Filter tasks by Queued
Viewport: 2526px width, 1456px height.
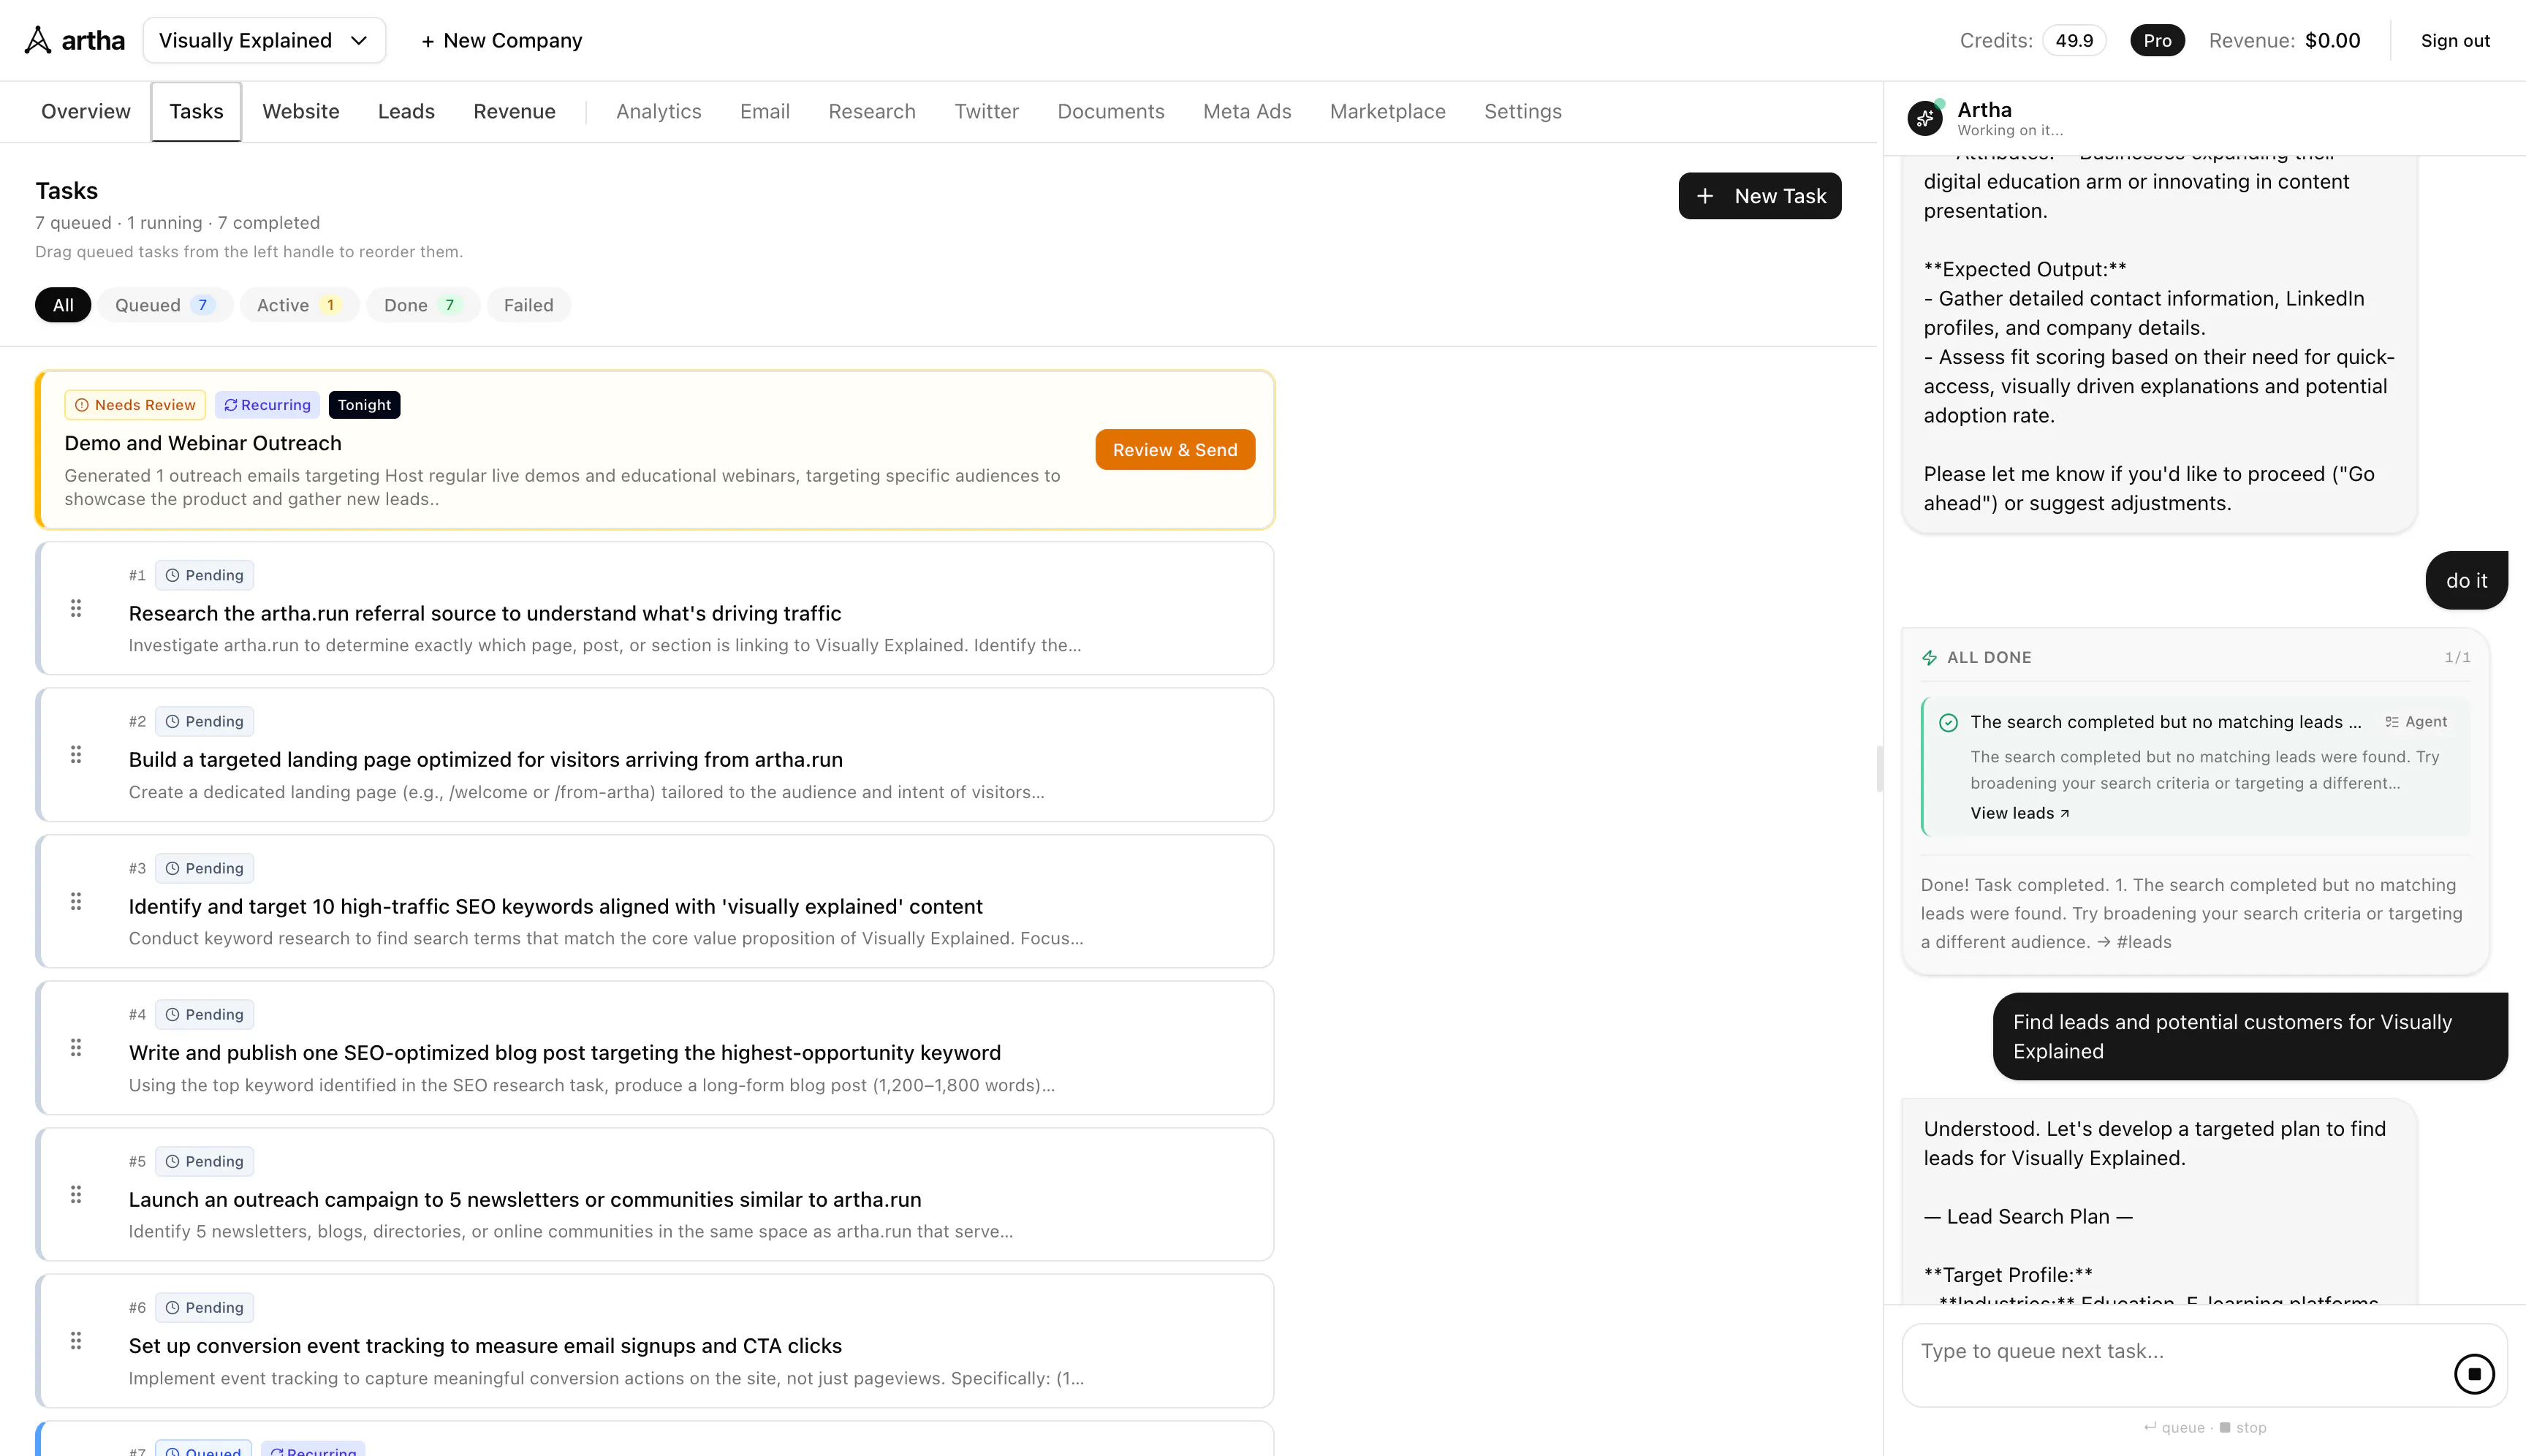click(165, 305)
